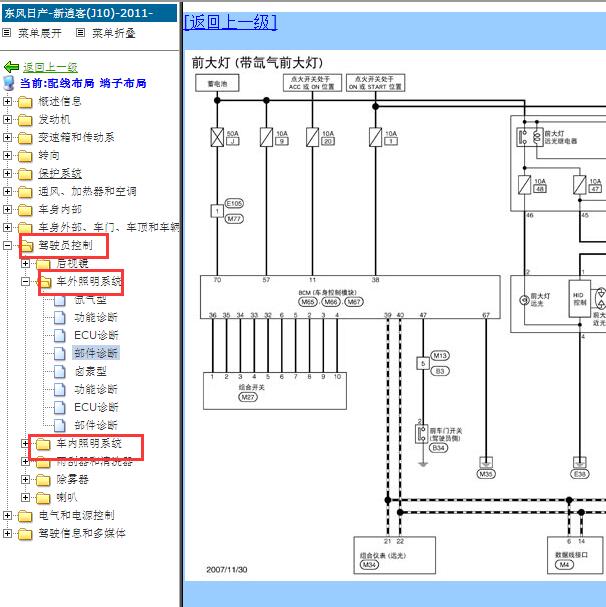The height and width of the screenshot is (607, 606).
Task: Collapse the 驾驶员控制 node
Action: (x=7, y=245)
